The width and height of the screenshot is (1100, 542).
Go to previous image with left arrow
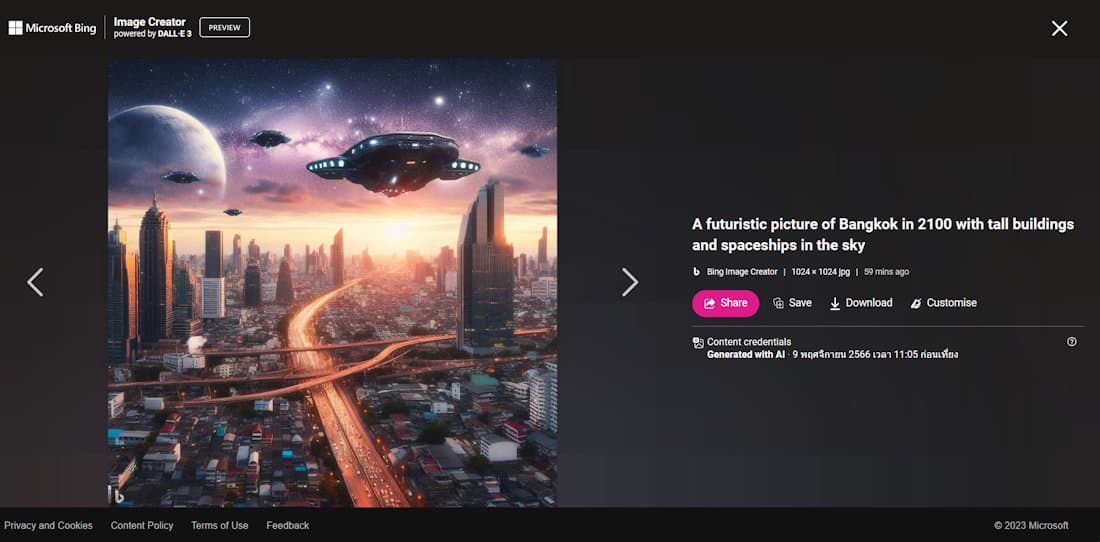click(35, 282)
